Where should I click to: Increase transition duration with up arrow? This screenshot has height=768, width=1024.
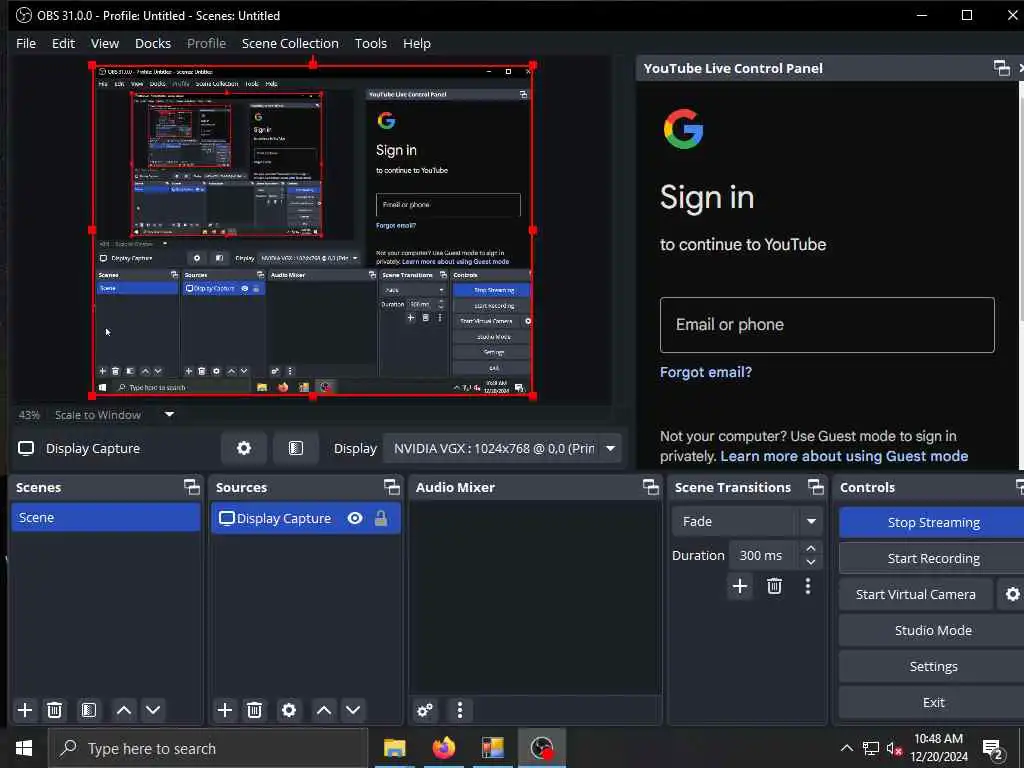(810, 548)
